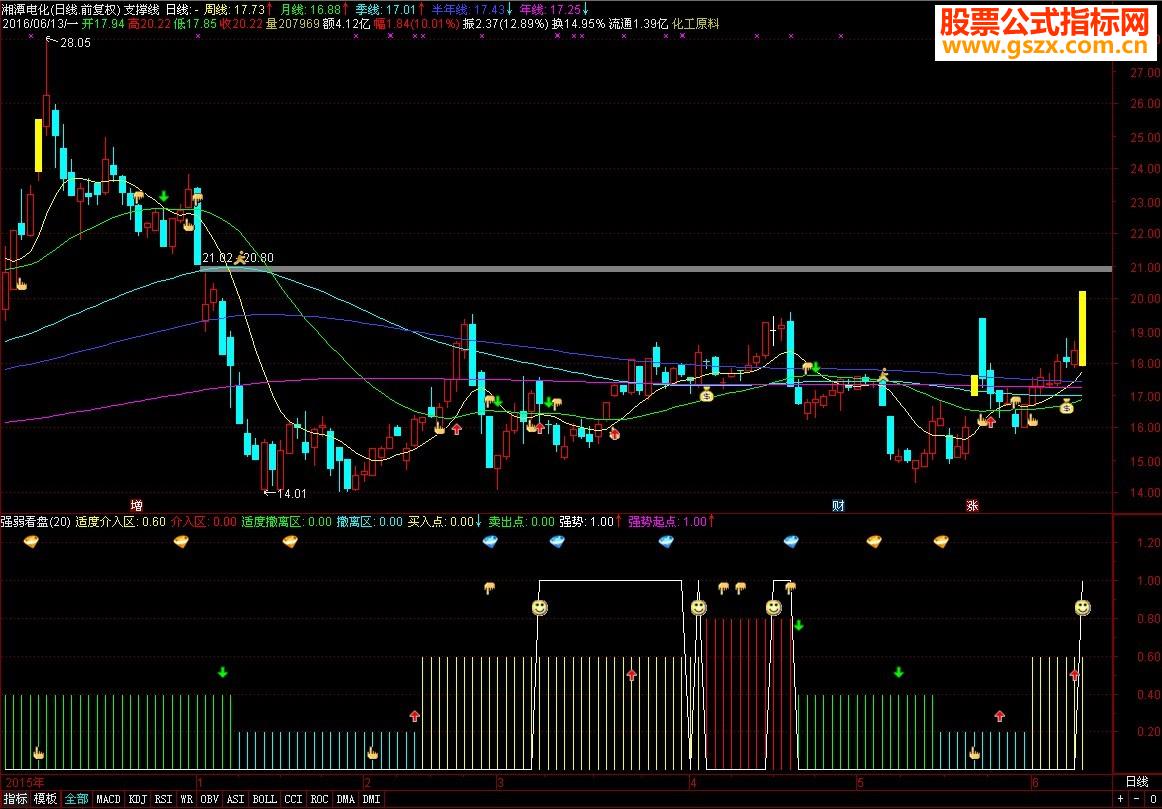Click the 周线: 17.73 value in header

(x=235, y=9)
